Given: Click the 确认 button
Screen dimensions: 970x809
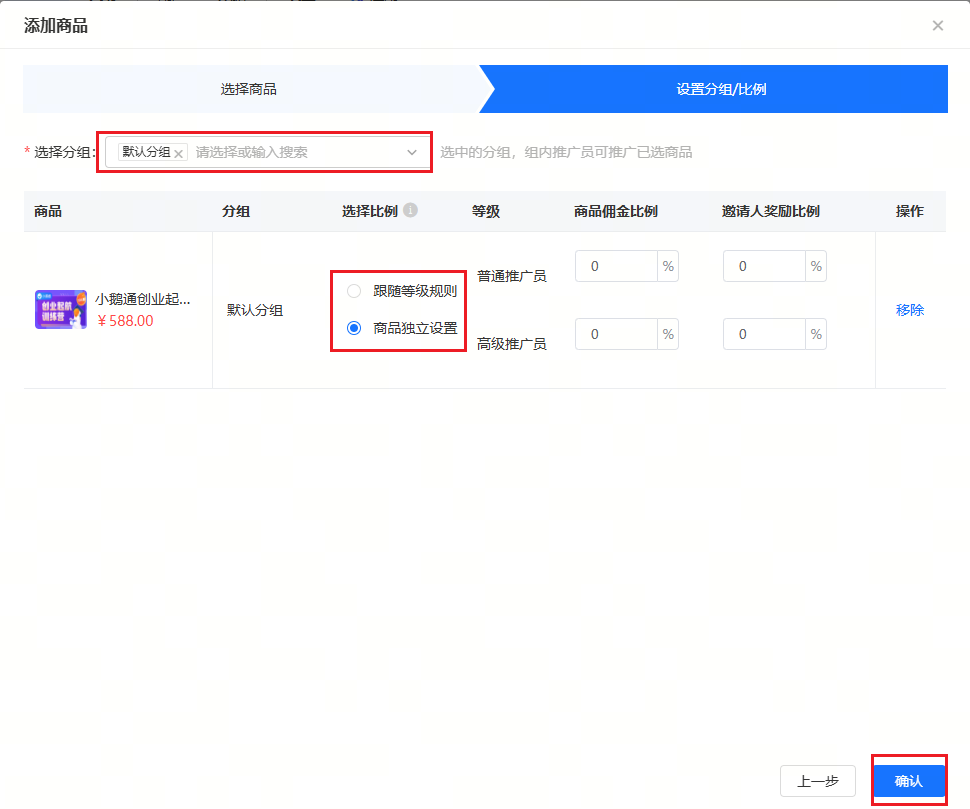Looking at the screenshot, I should click(908, 781).
